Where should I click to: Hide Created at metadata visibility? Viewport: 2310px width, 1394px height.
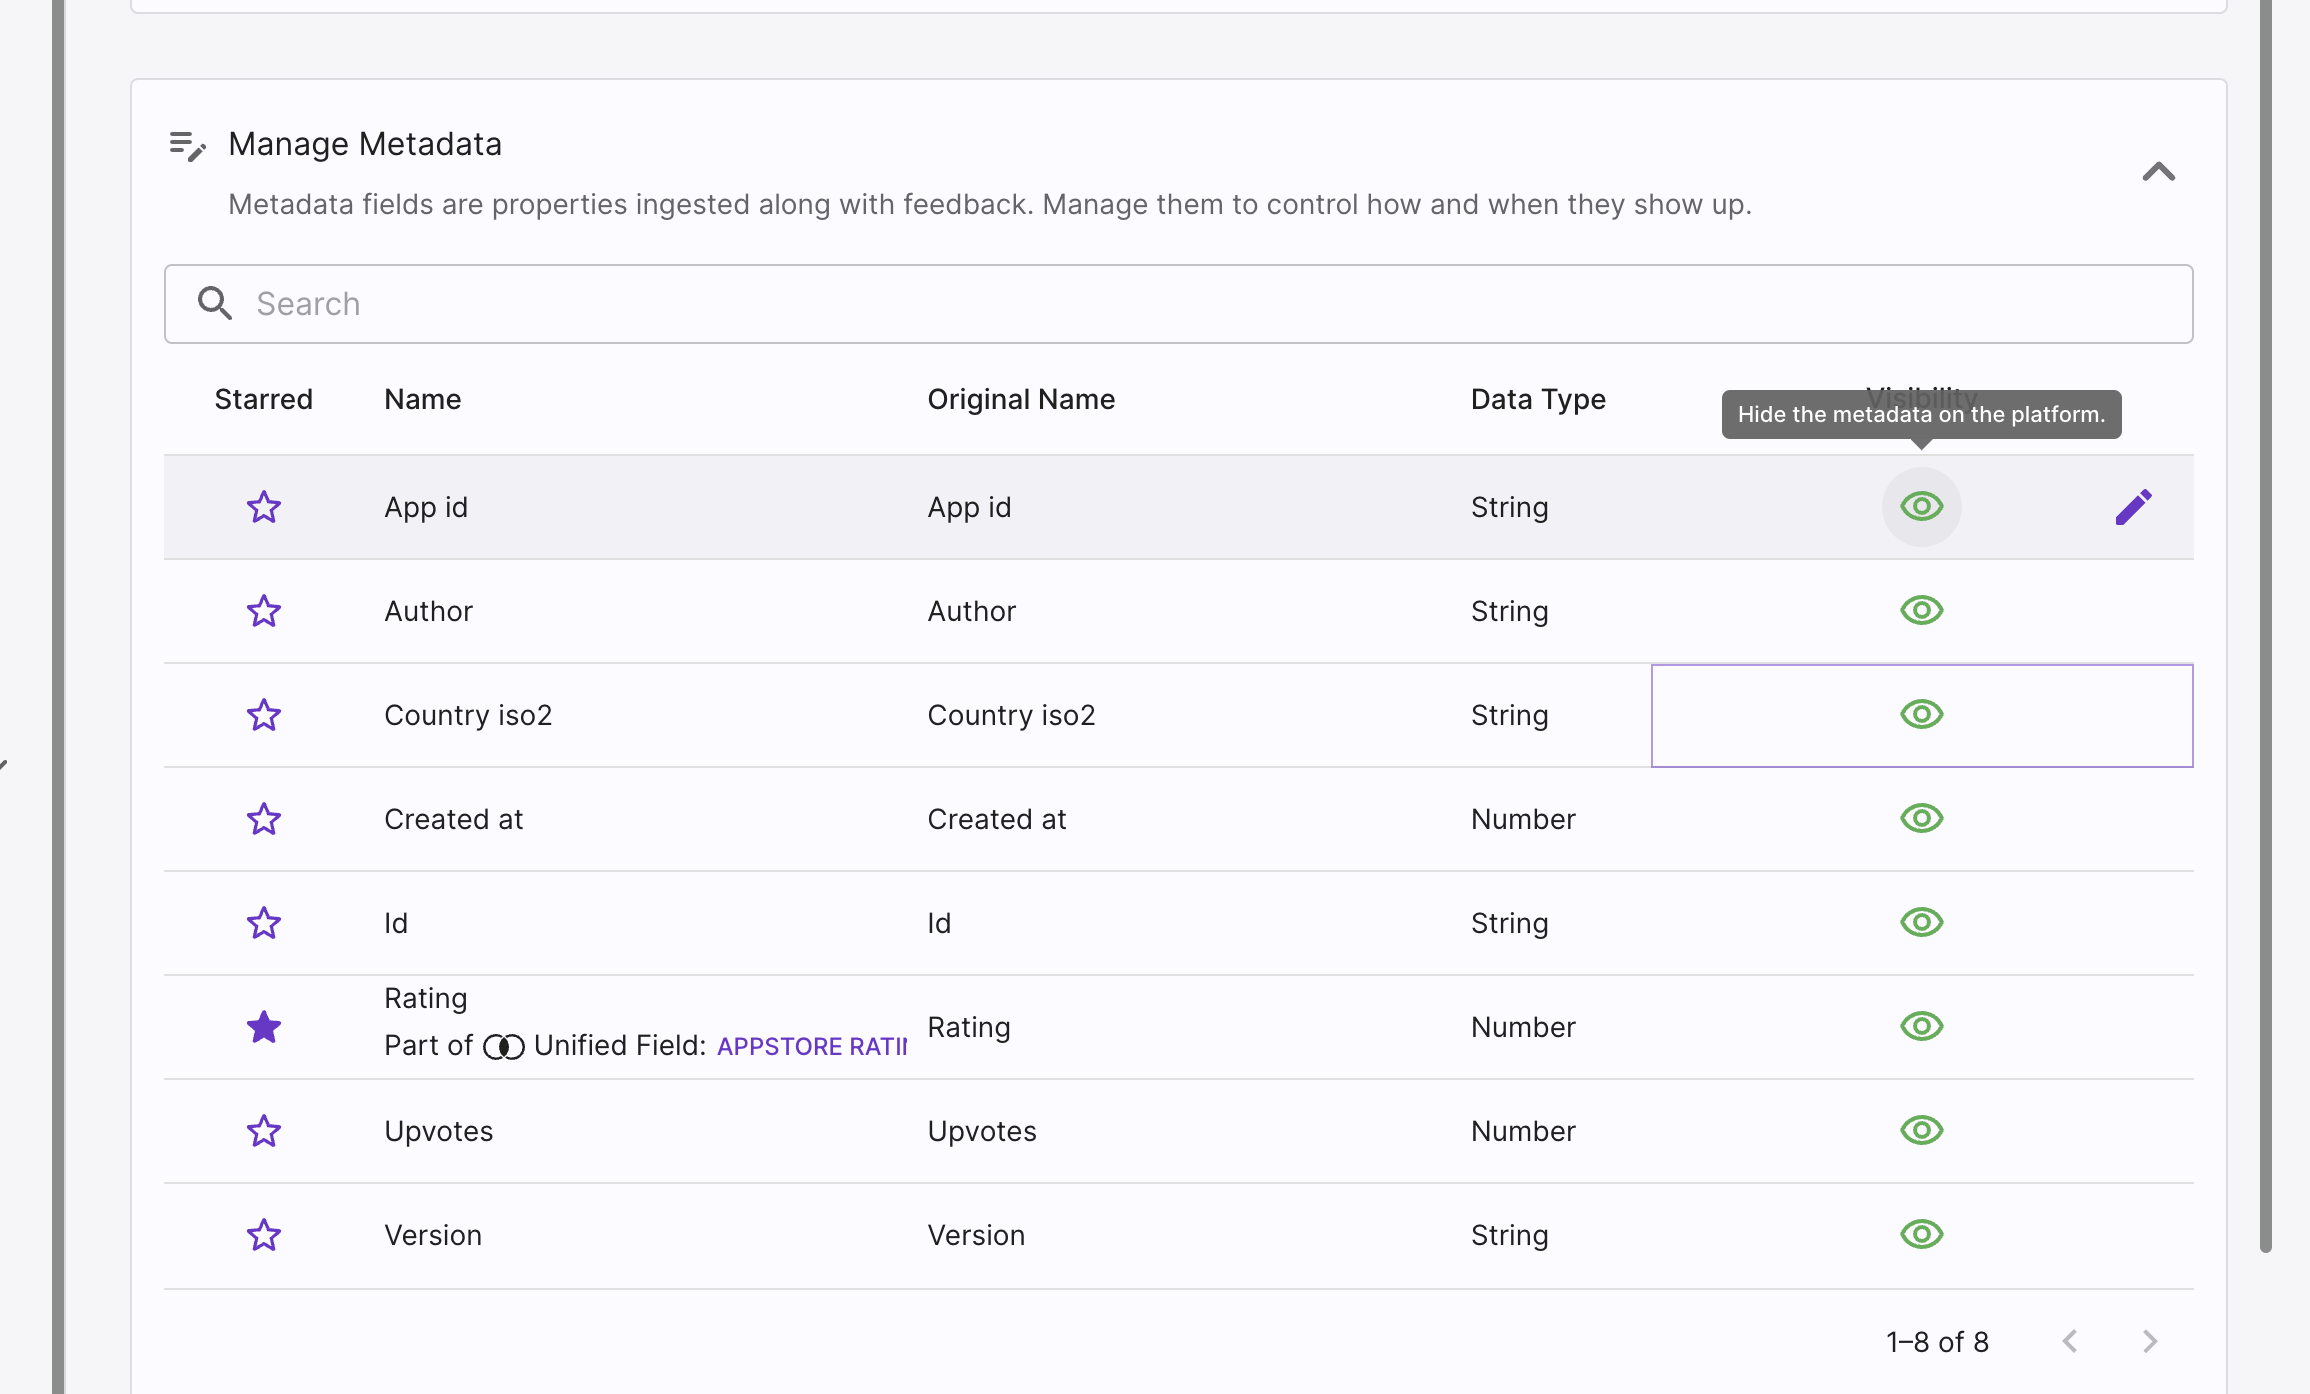click(1921, 818)
